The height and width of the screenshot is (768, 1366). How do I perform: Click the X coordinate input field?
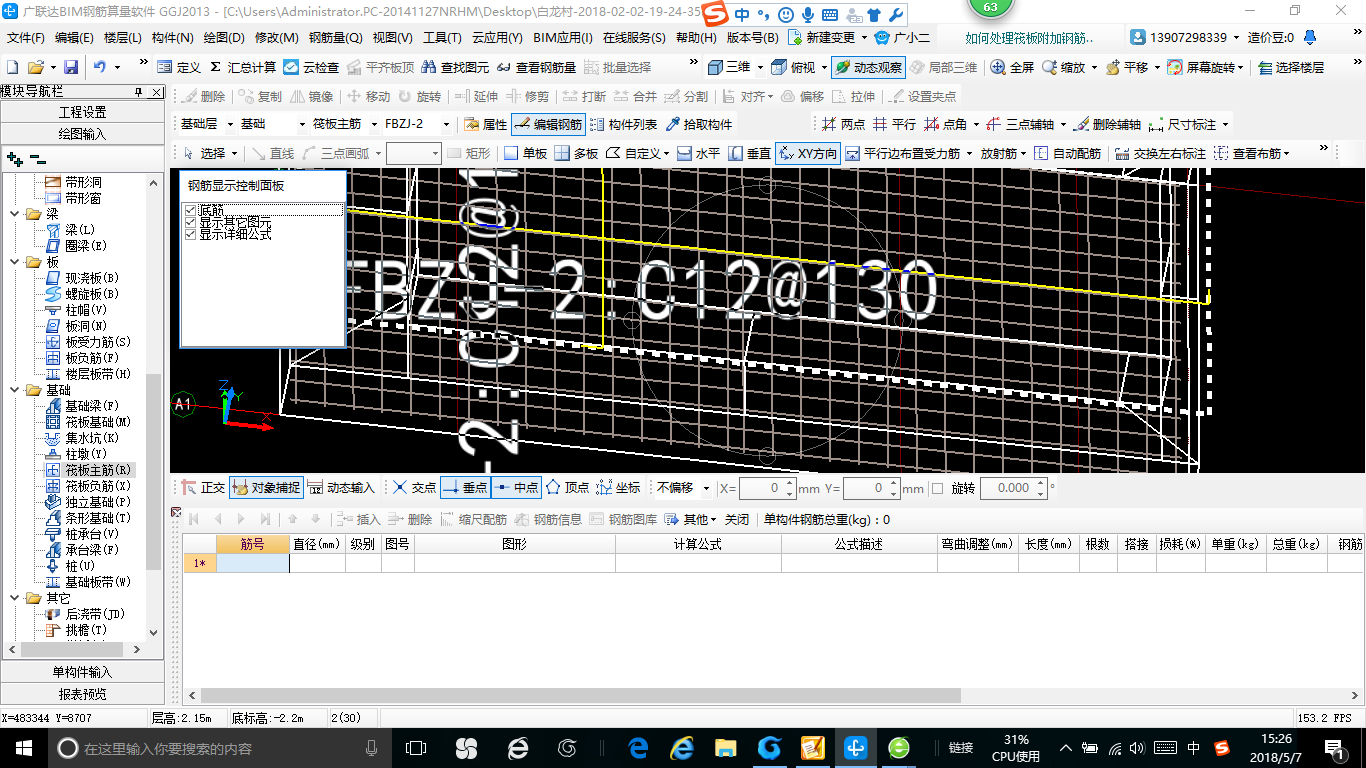pos(767,488)
